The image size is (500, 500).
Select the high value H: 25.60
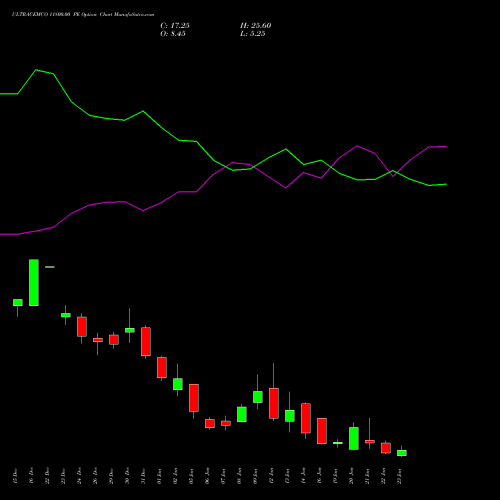[256, 26]
